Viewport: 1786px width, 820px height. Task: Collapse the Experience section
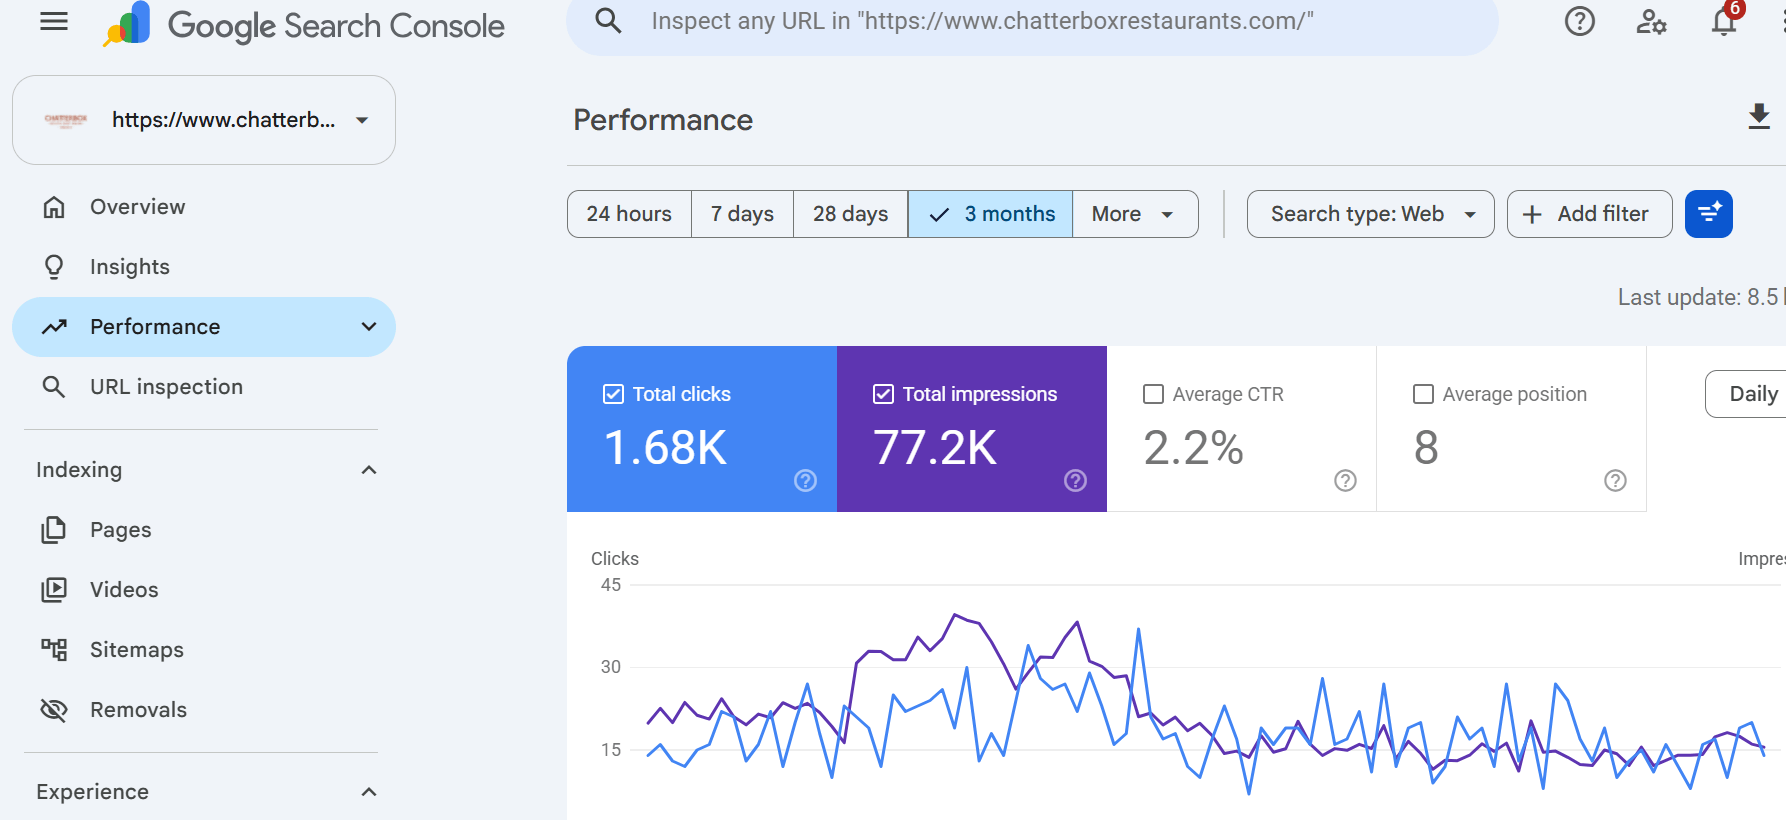(x=369, y=792)
